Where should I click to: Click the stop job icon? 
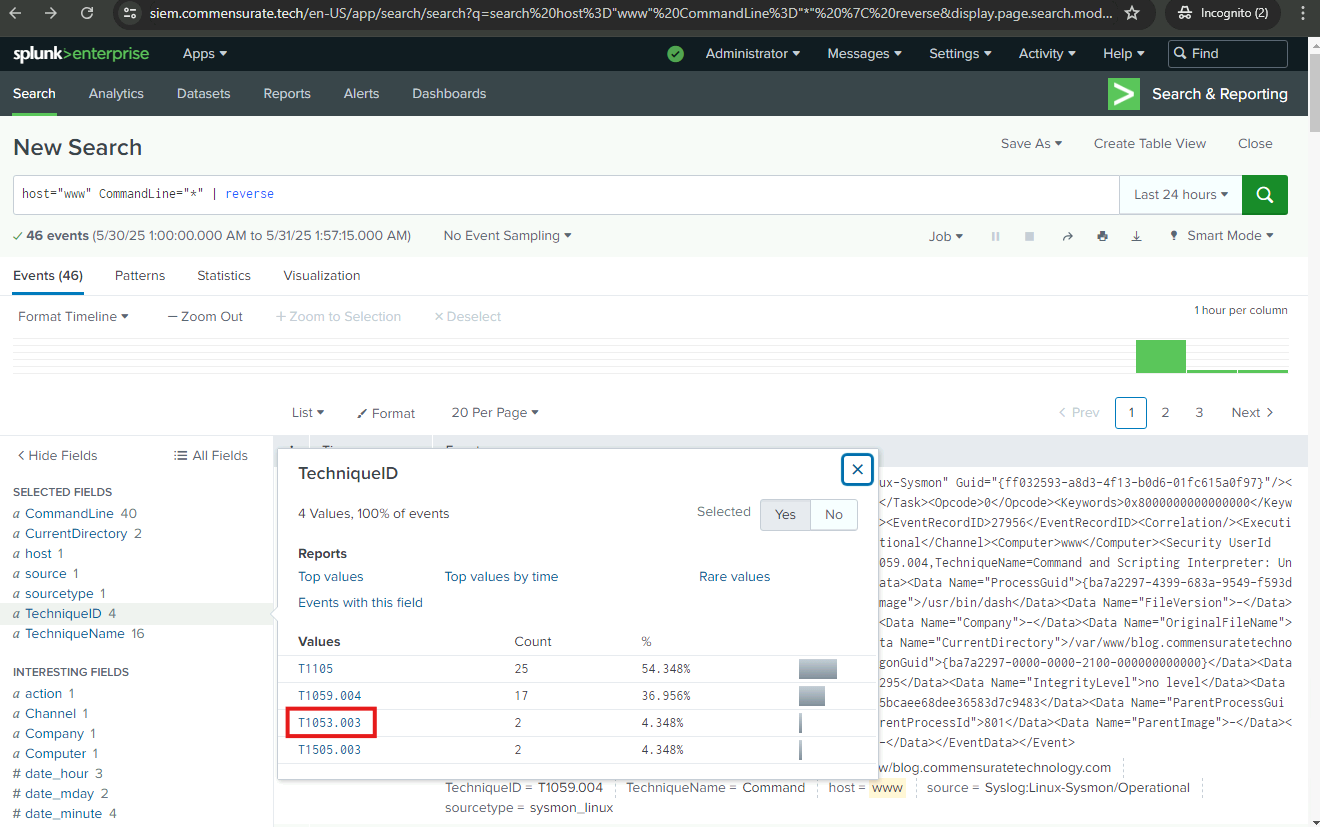click(1029, 237)
